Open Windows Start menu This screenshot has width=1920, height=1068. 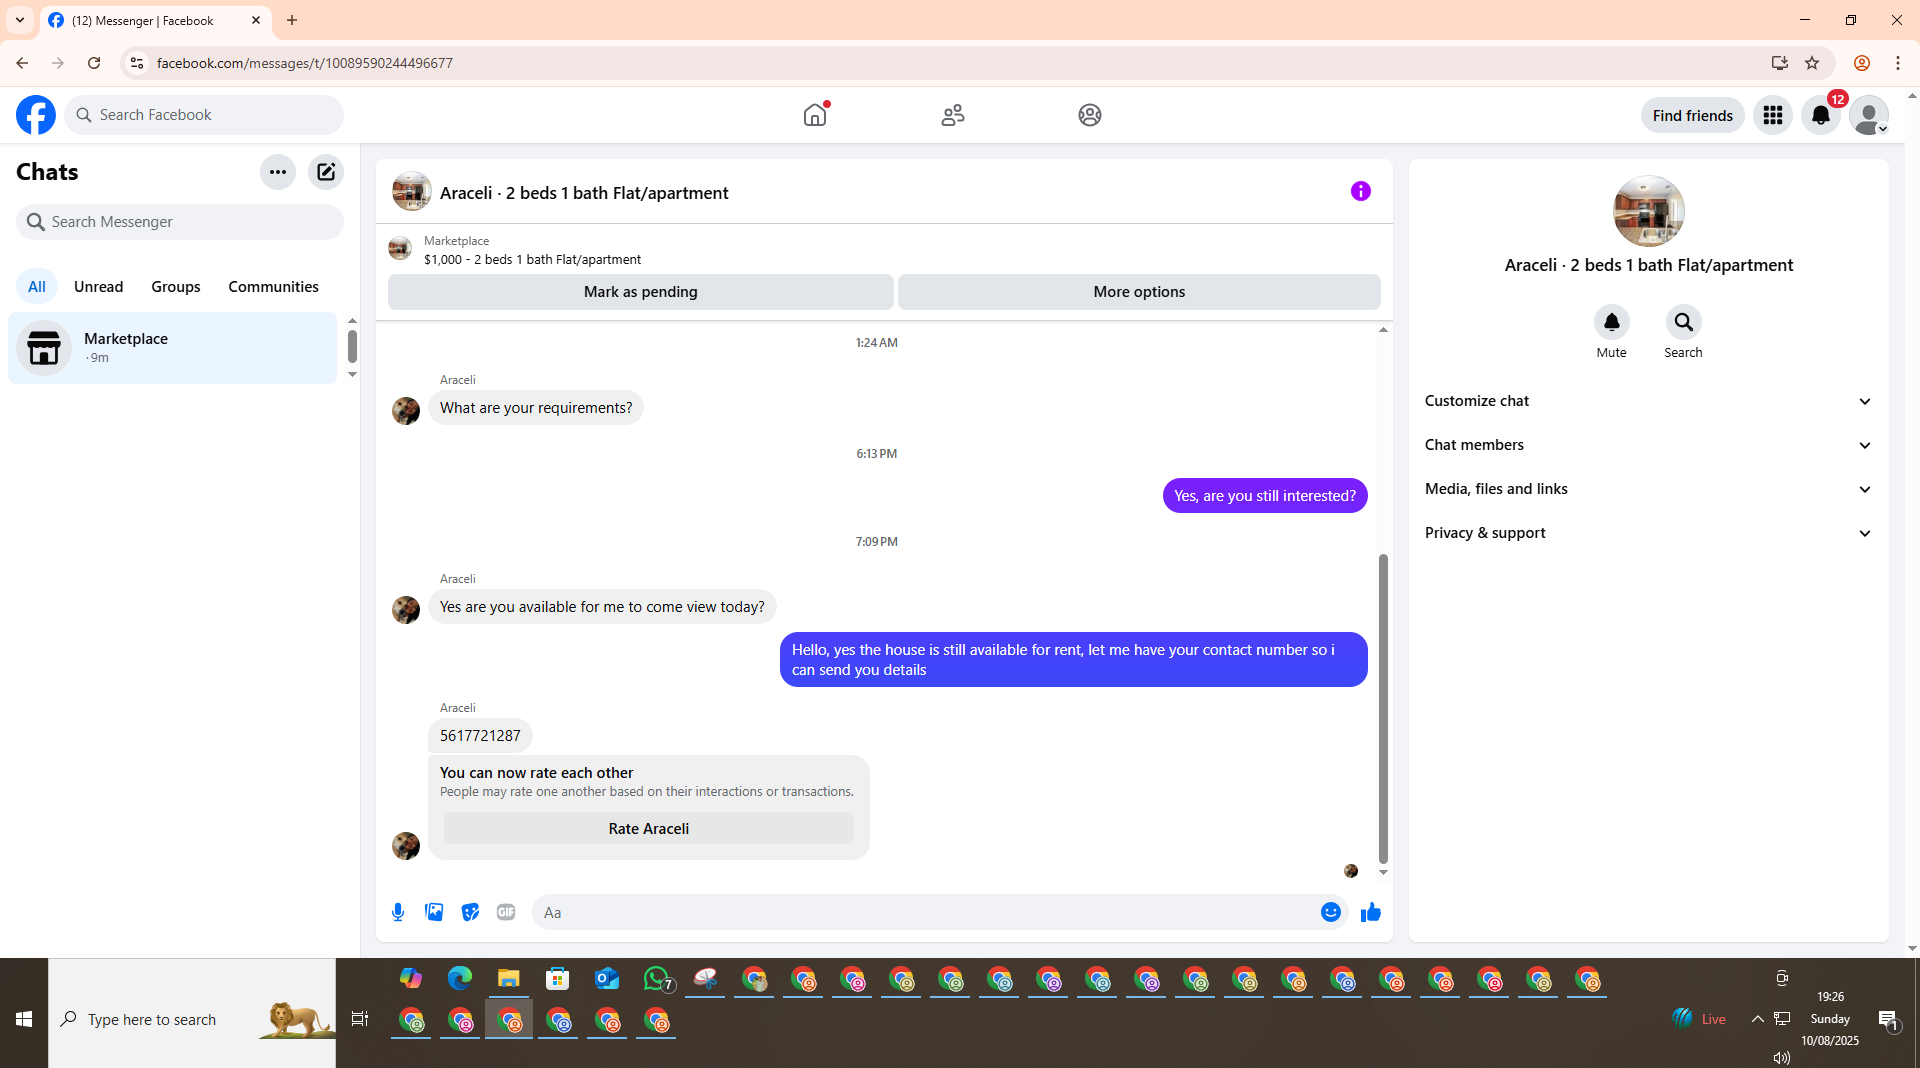(x=24, y=1019)
